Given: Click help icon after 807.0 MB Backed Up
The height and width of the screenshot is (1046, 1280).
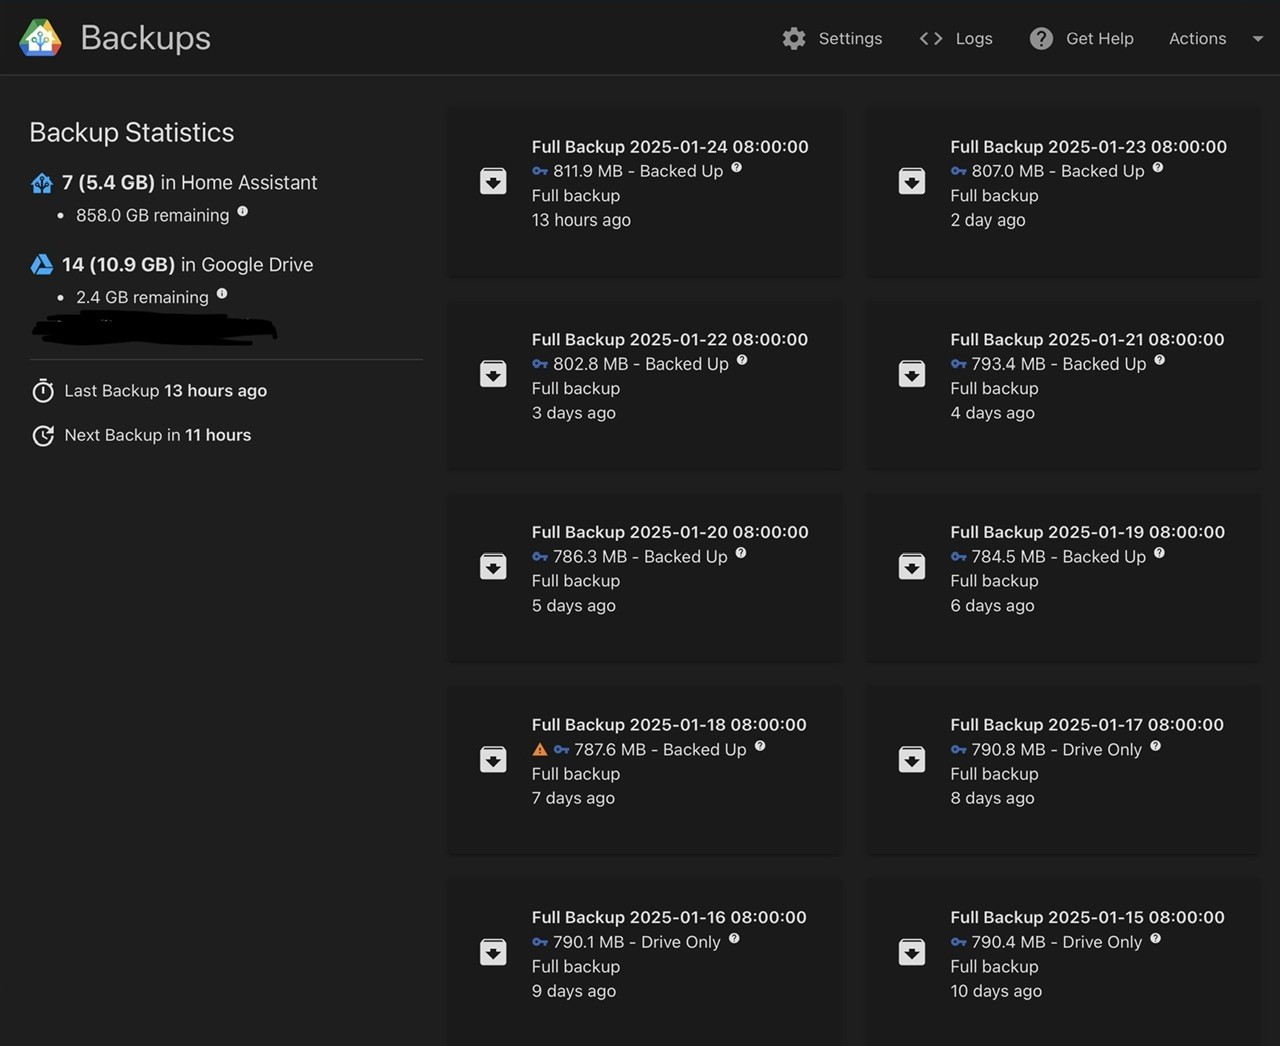Looking at the screenshot, I should tap(1158, 168).
